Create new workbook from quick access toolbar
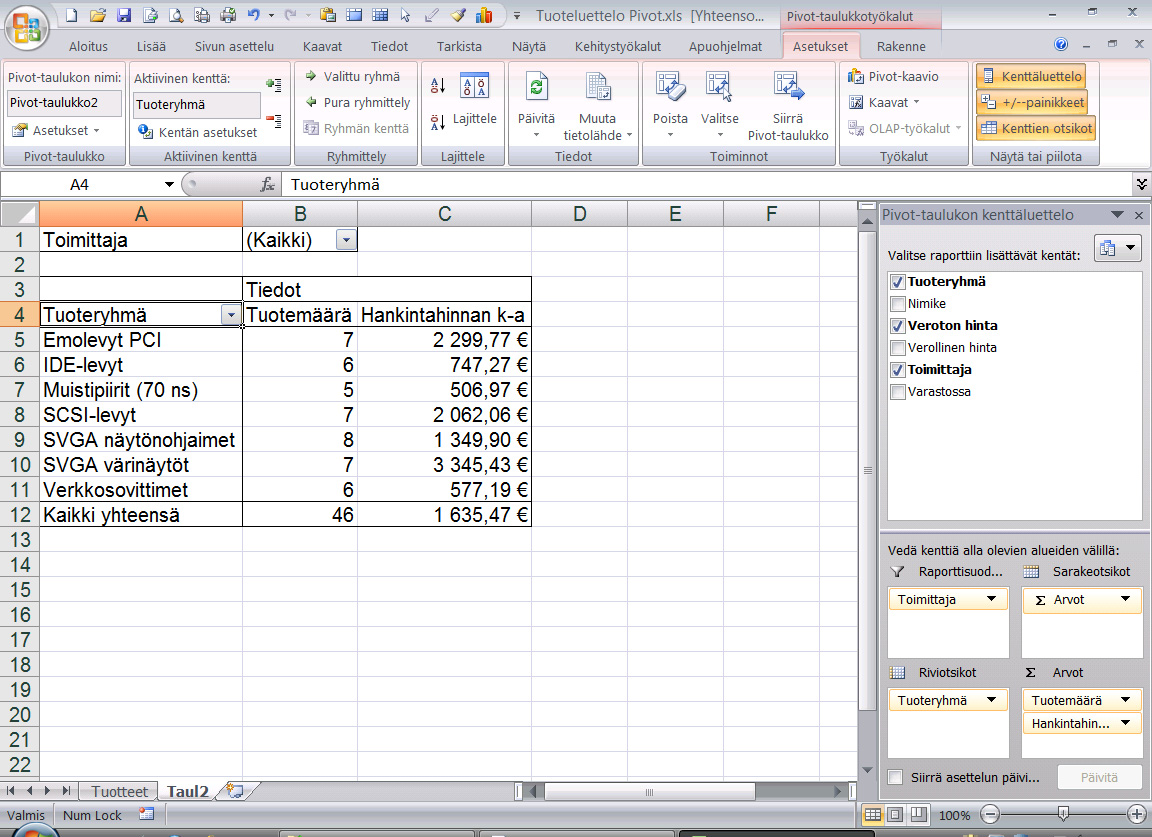Screen dimensions: 1152x837 coord(72,15)
